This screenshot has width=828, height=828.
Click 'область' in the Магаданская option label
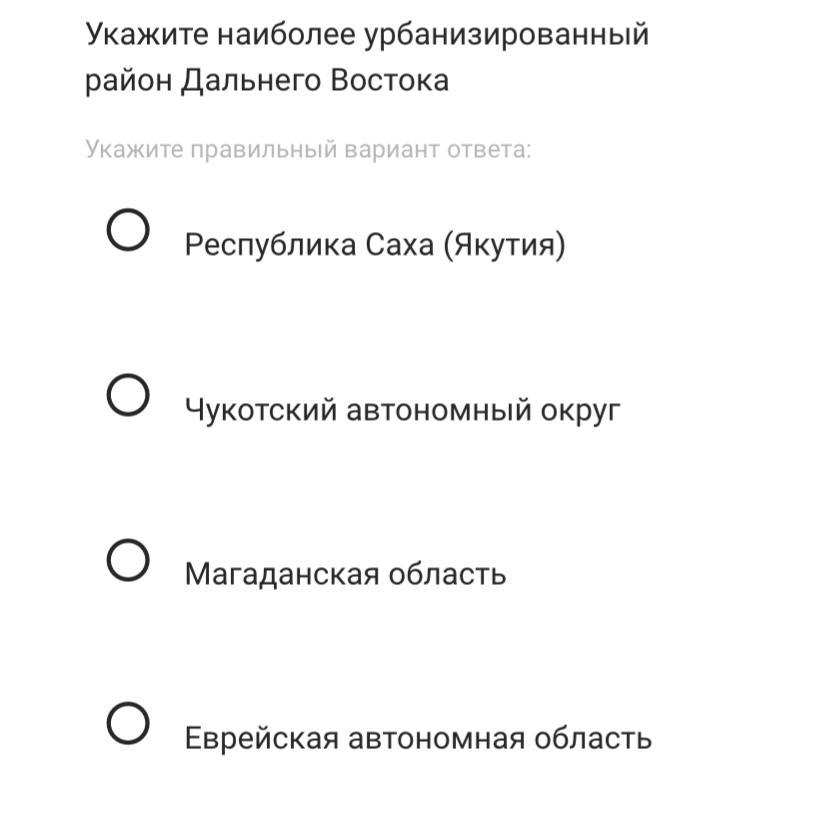point(447,574)
